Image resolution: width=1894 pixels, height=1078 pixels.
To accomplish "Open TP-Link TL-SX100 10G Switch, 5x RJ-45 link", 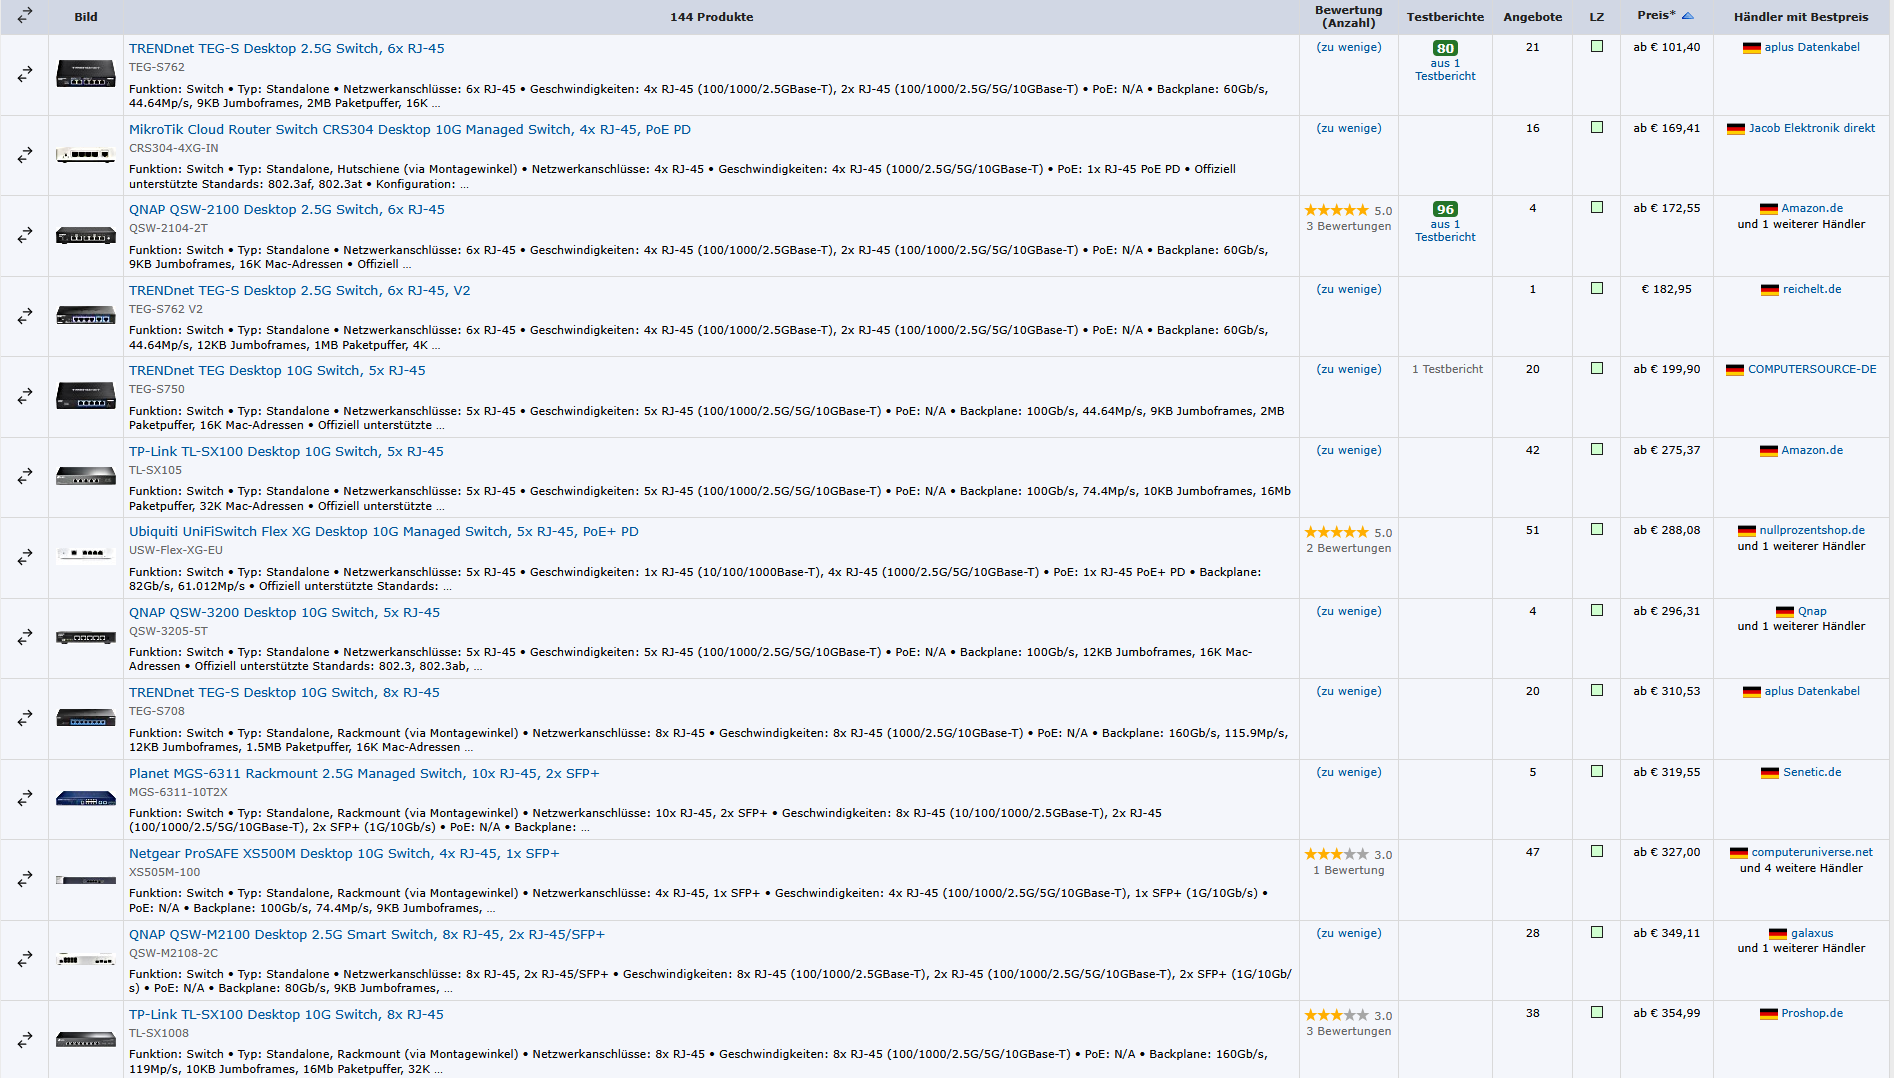I will 286,451.
